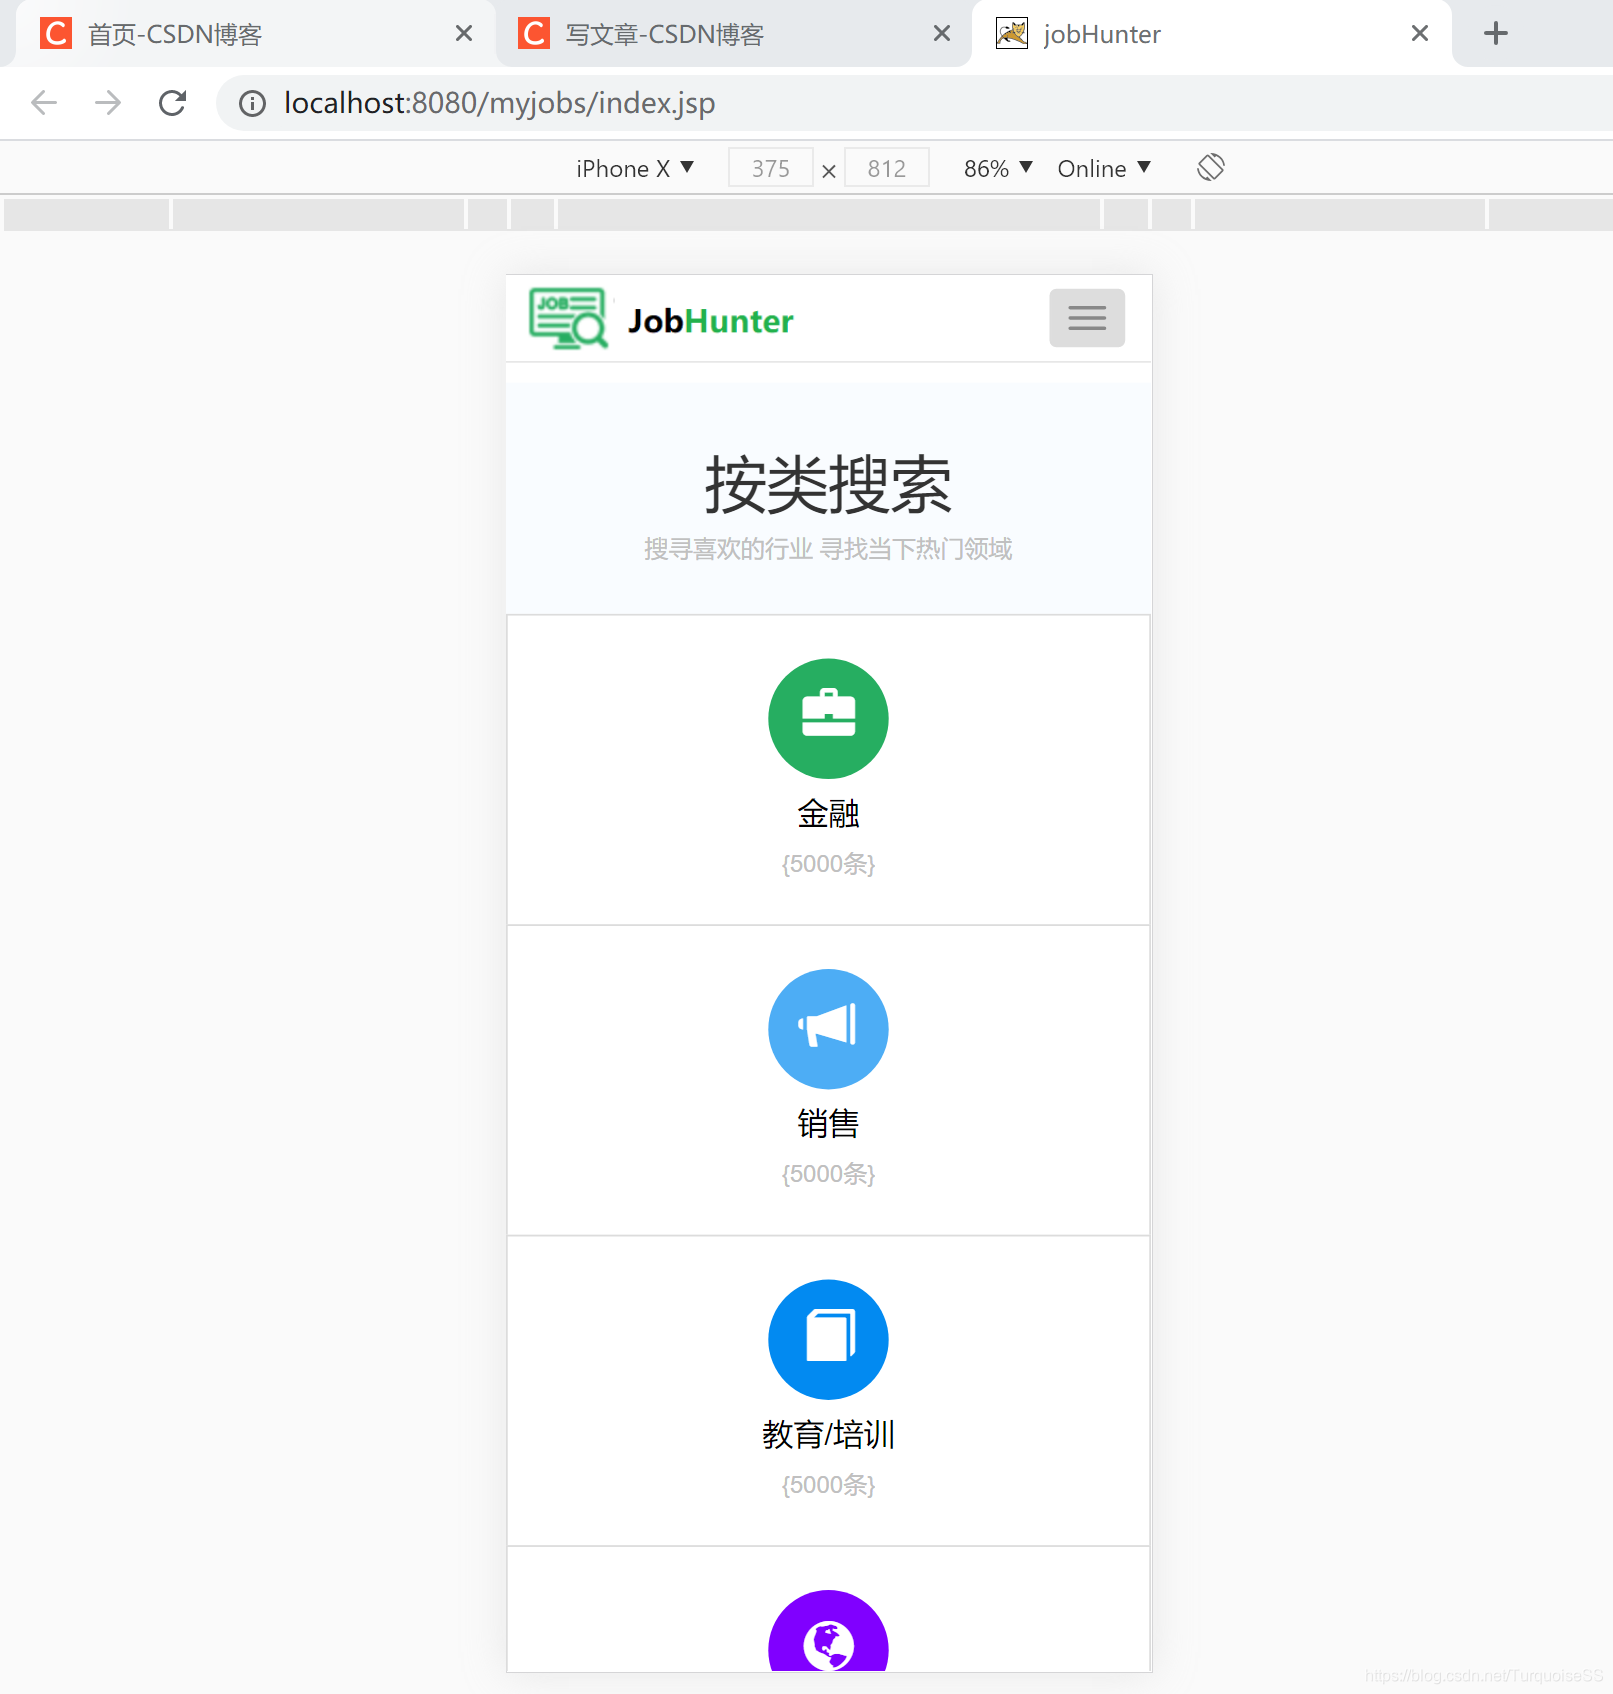Open the Online throttling dropdown
The width and height of the screenshot is (1613, 1694).
1104,168
